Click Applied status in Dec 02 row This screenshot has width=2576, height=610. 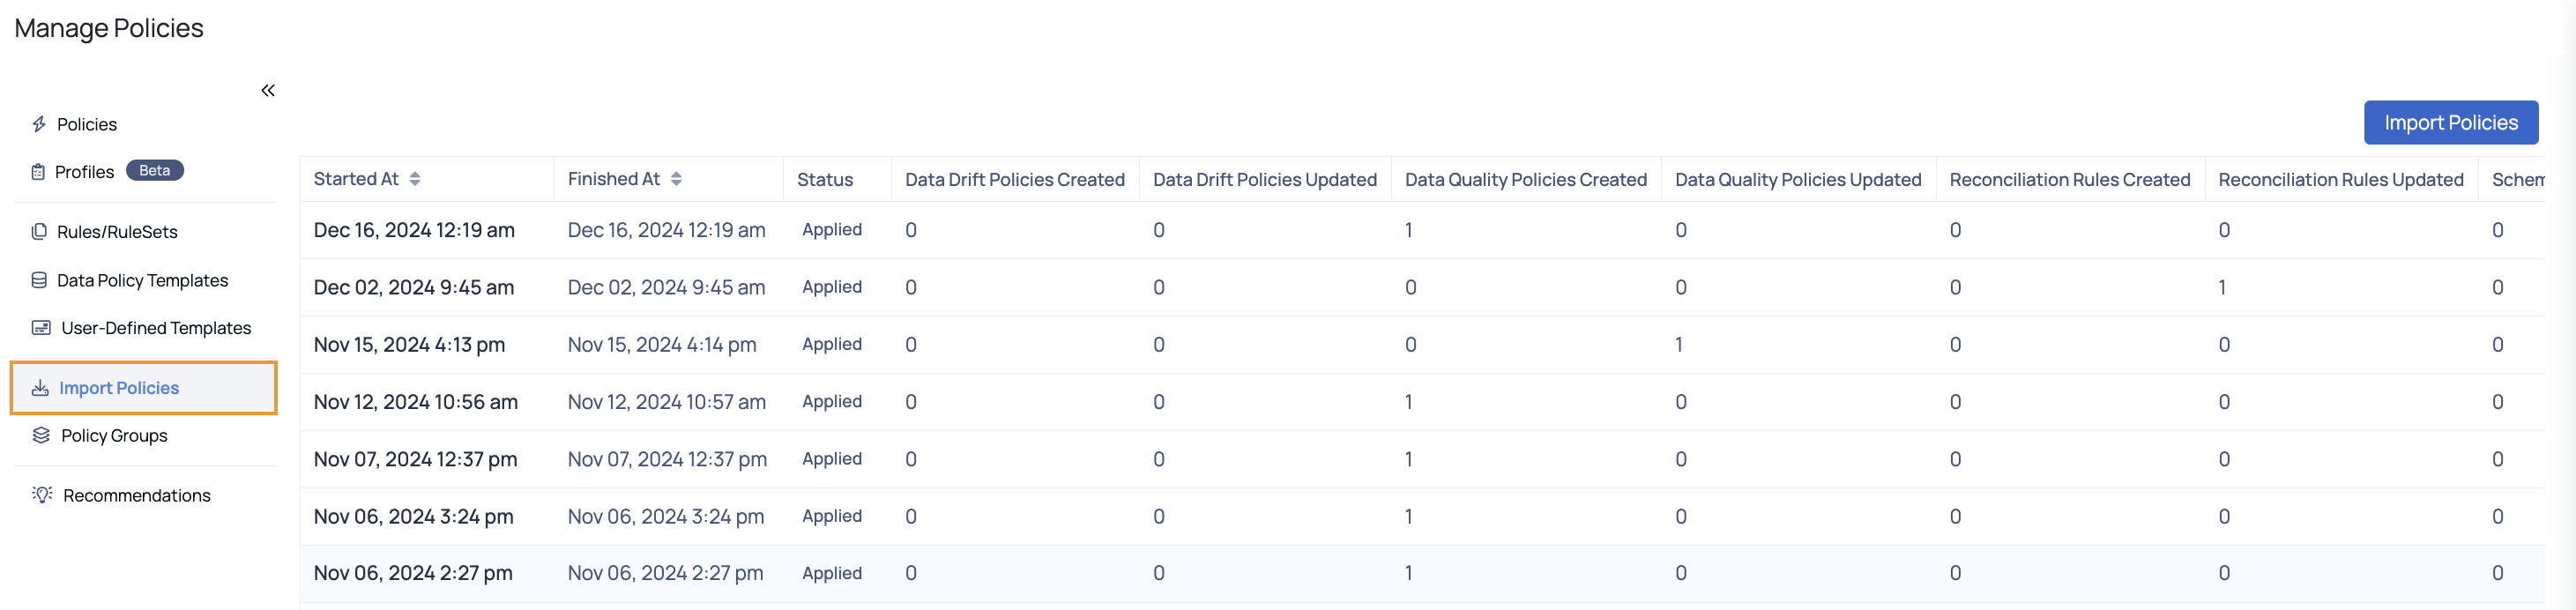(x=832, y=286)
